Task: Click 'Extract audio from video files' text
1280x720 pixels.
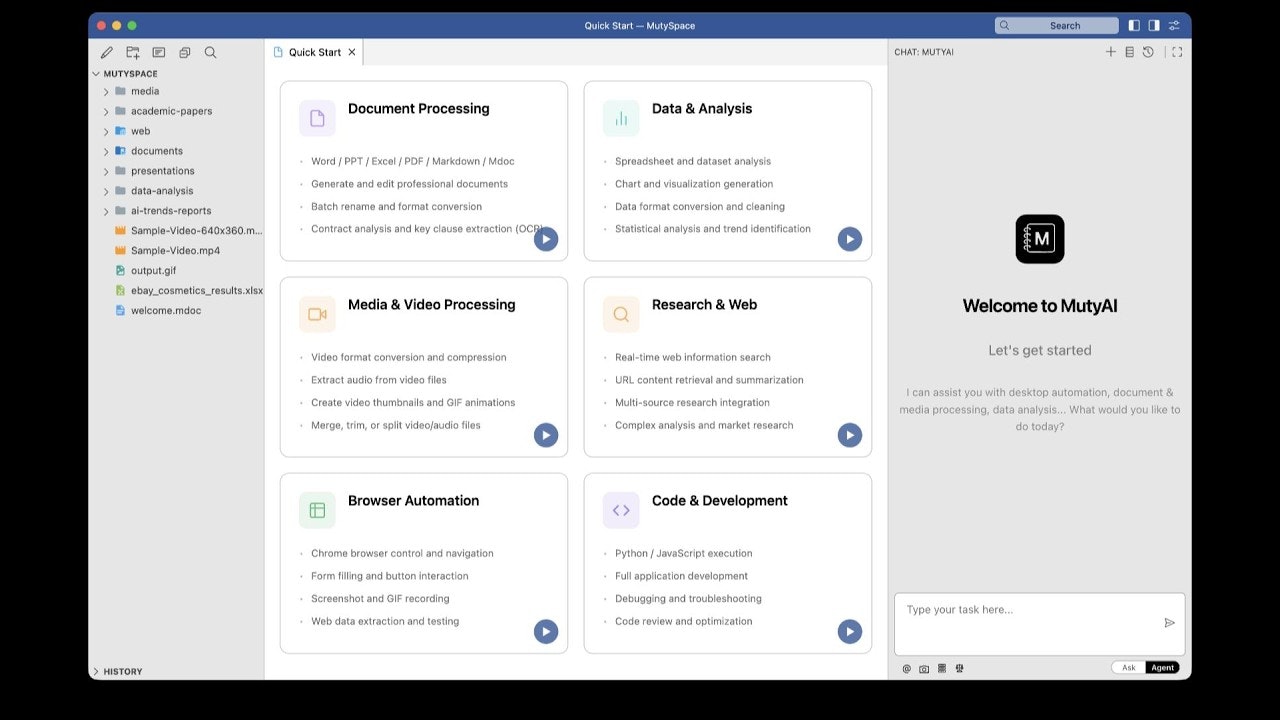Action: 379,380
